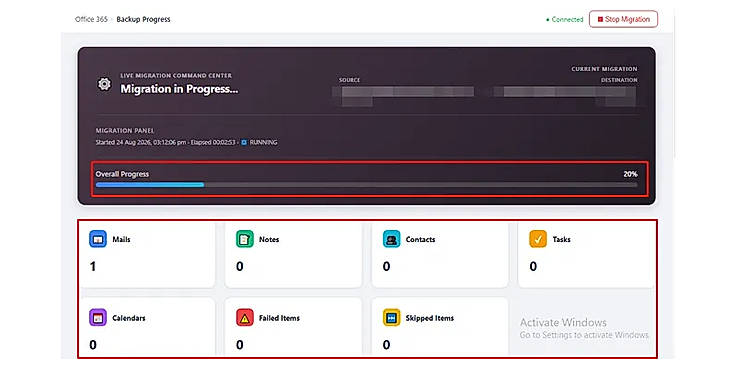Click the red Failed Items warning icon

click(x=245, y=318)
